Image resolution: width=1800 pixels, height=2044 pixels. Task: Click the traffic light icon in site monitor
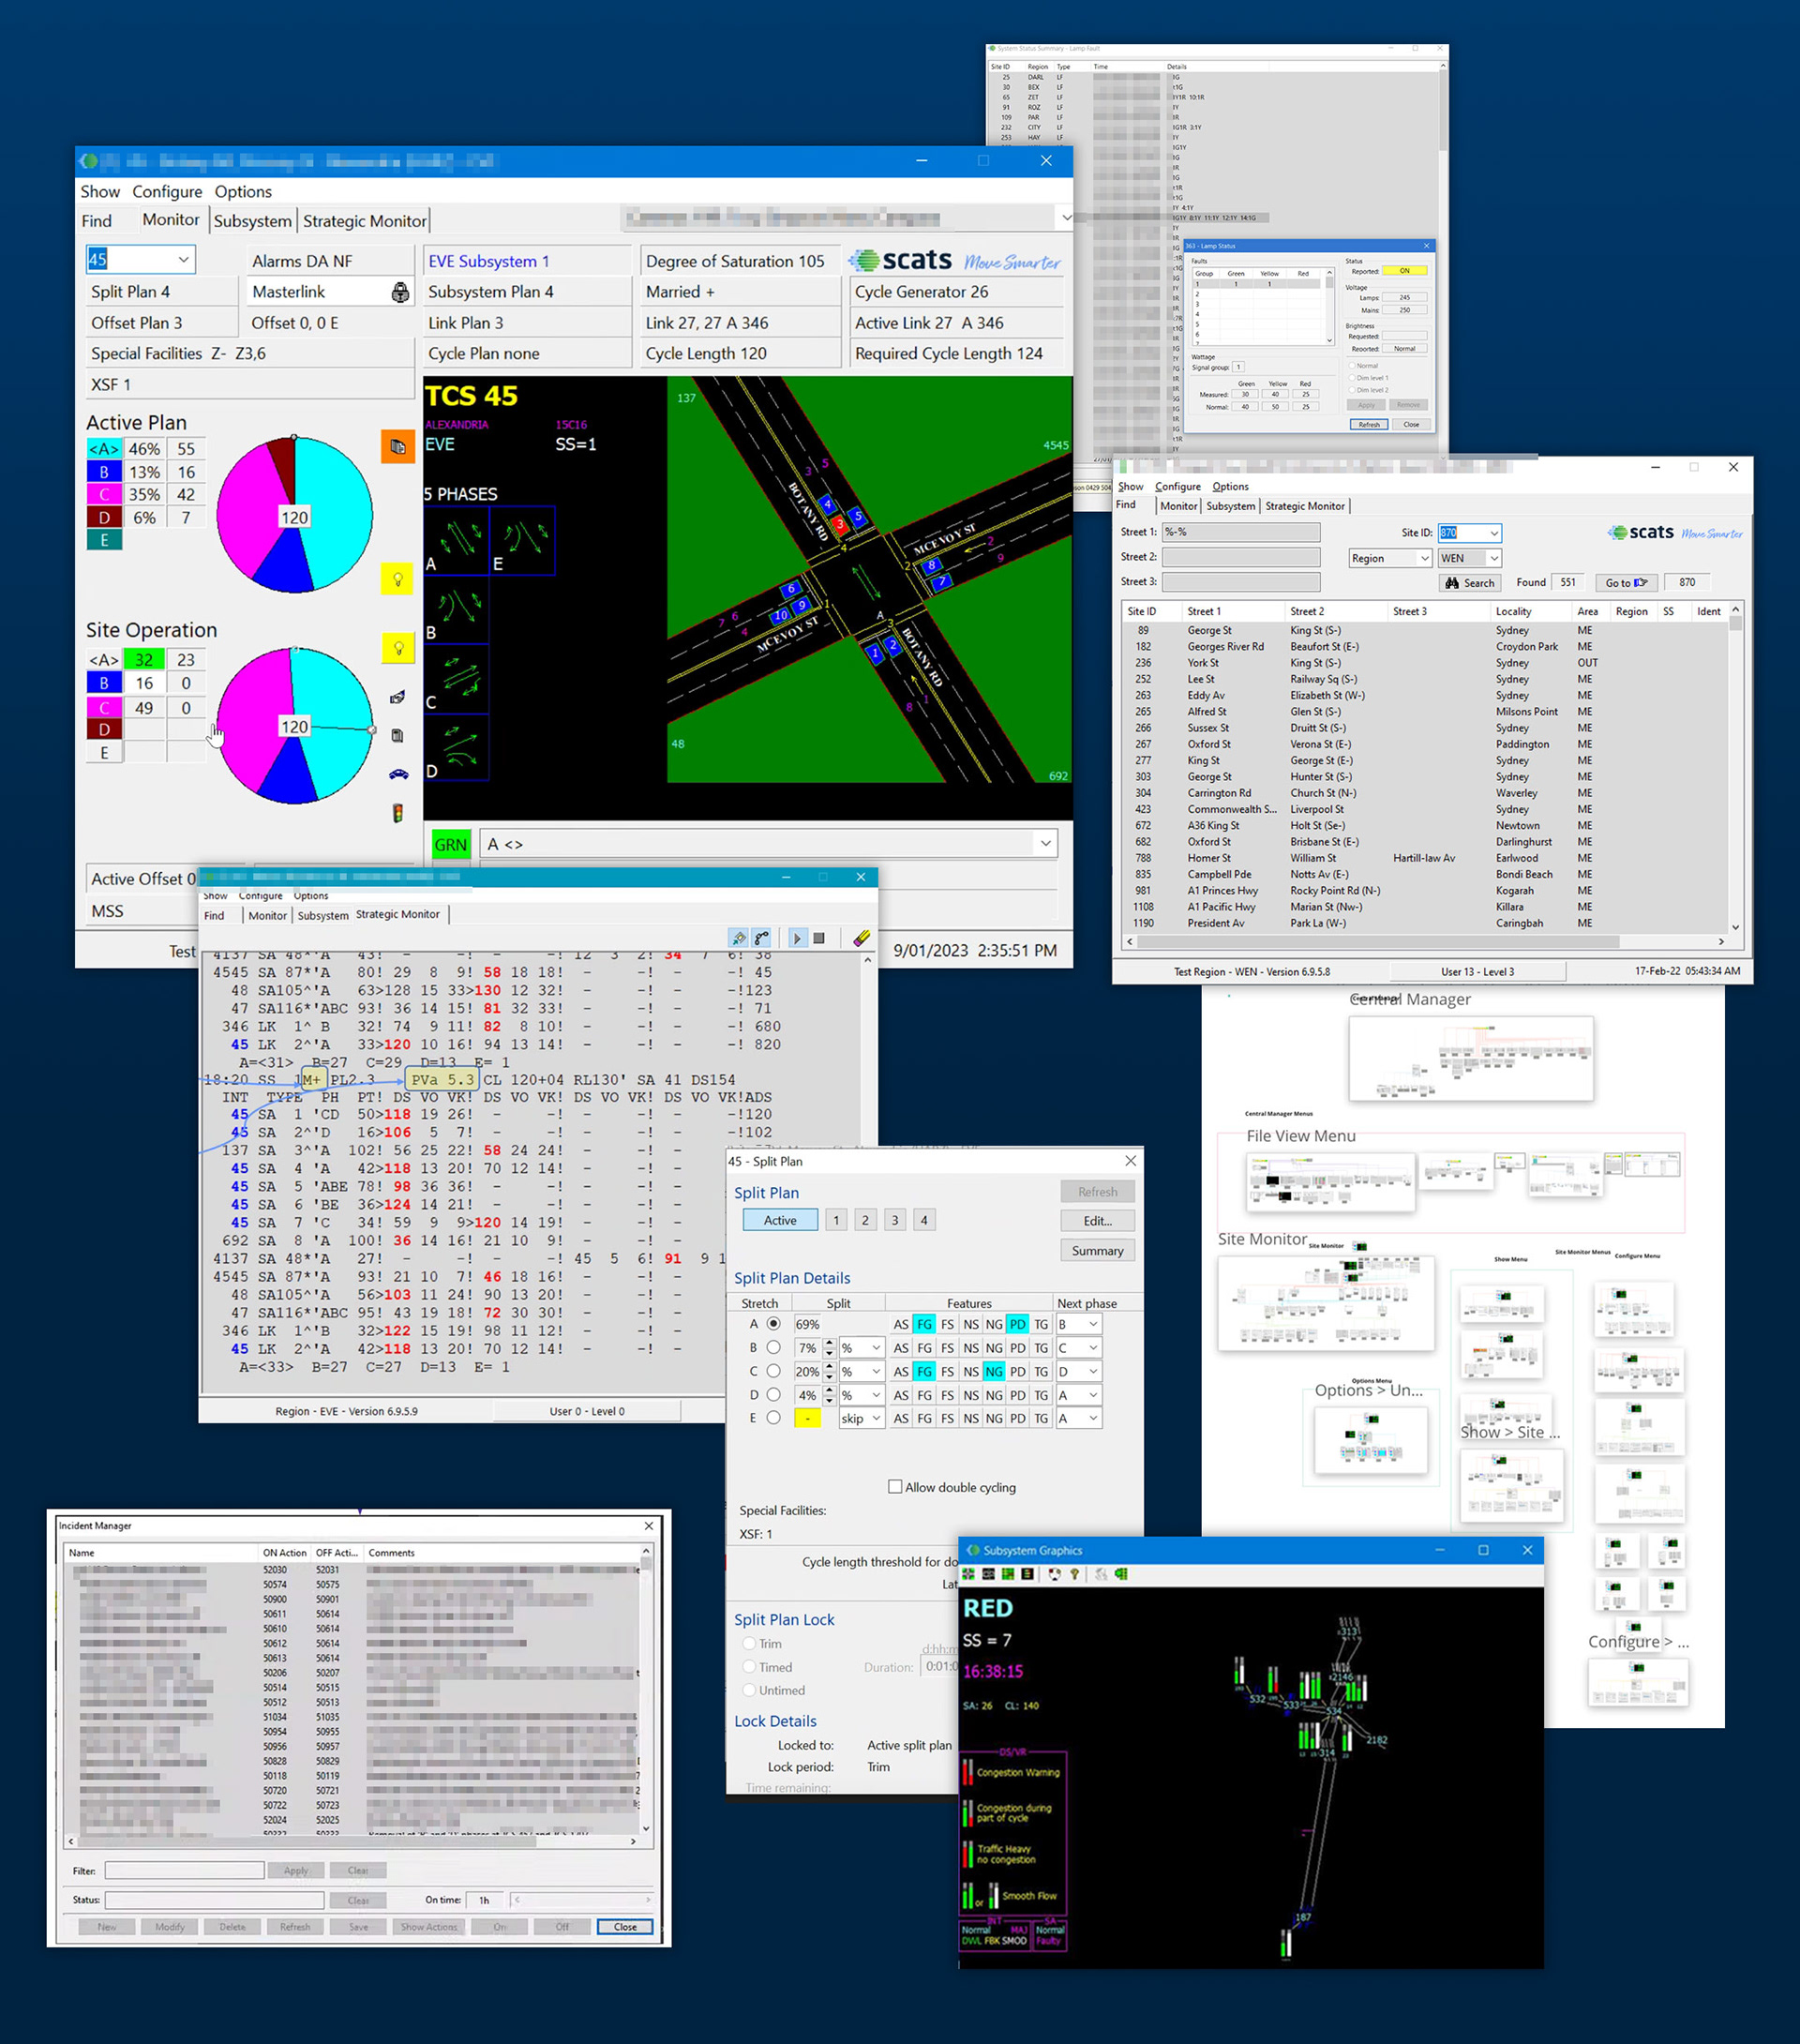pos(397,813)
